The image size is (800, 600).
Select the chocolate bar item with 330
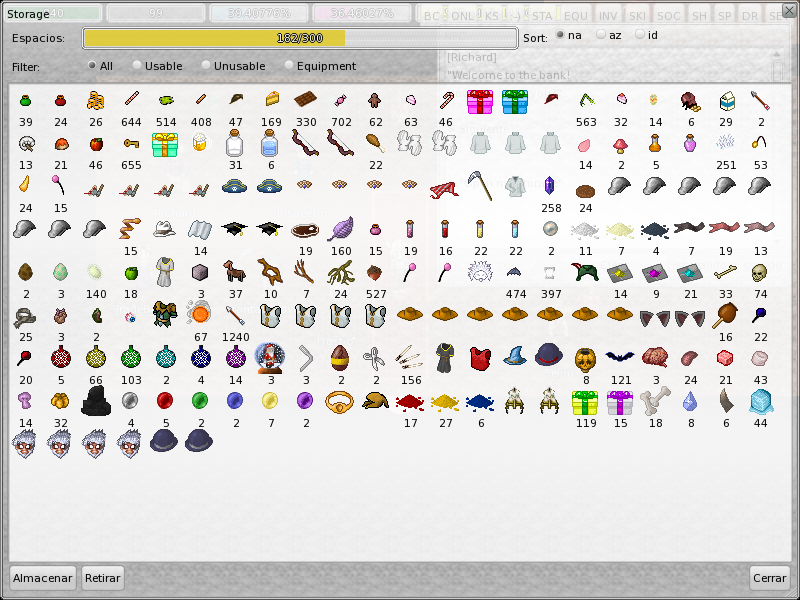click(306, 99)
